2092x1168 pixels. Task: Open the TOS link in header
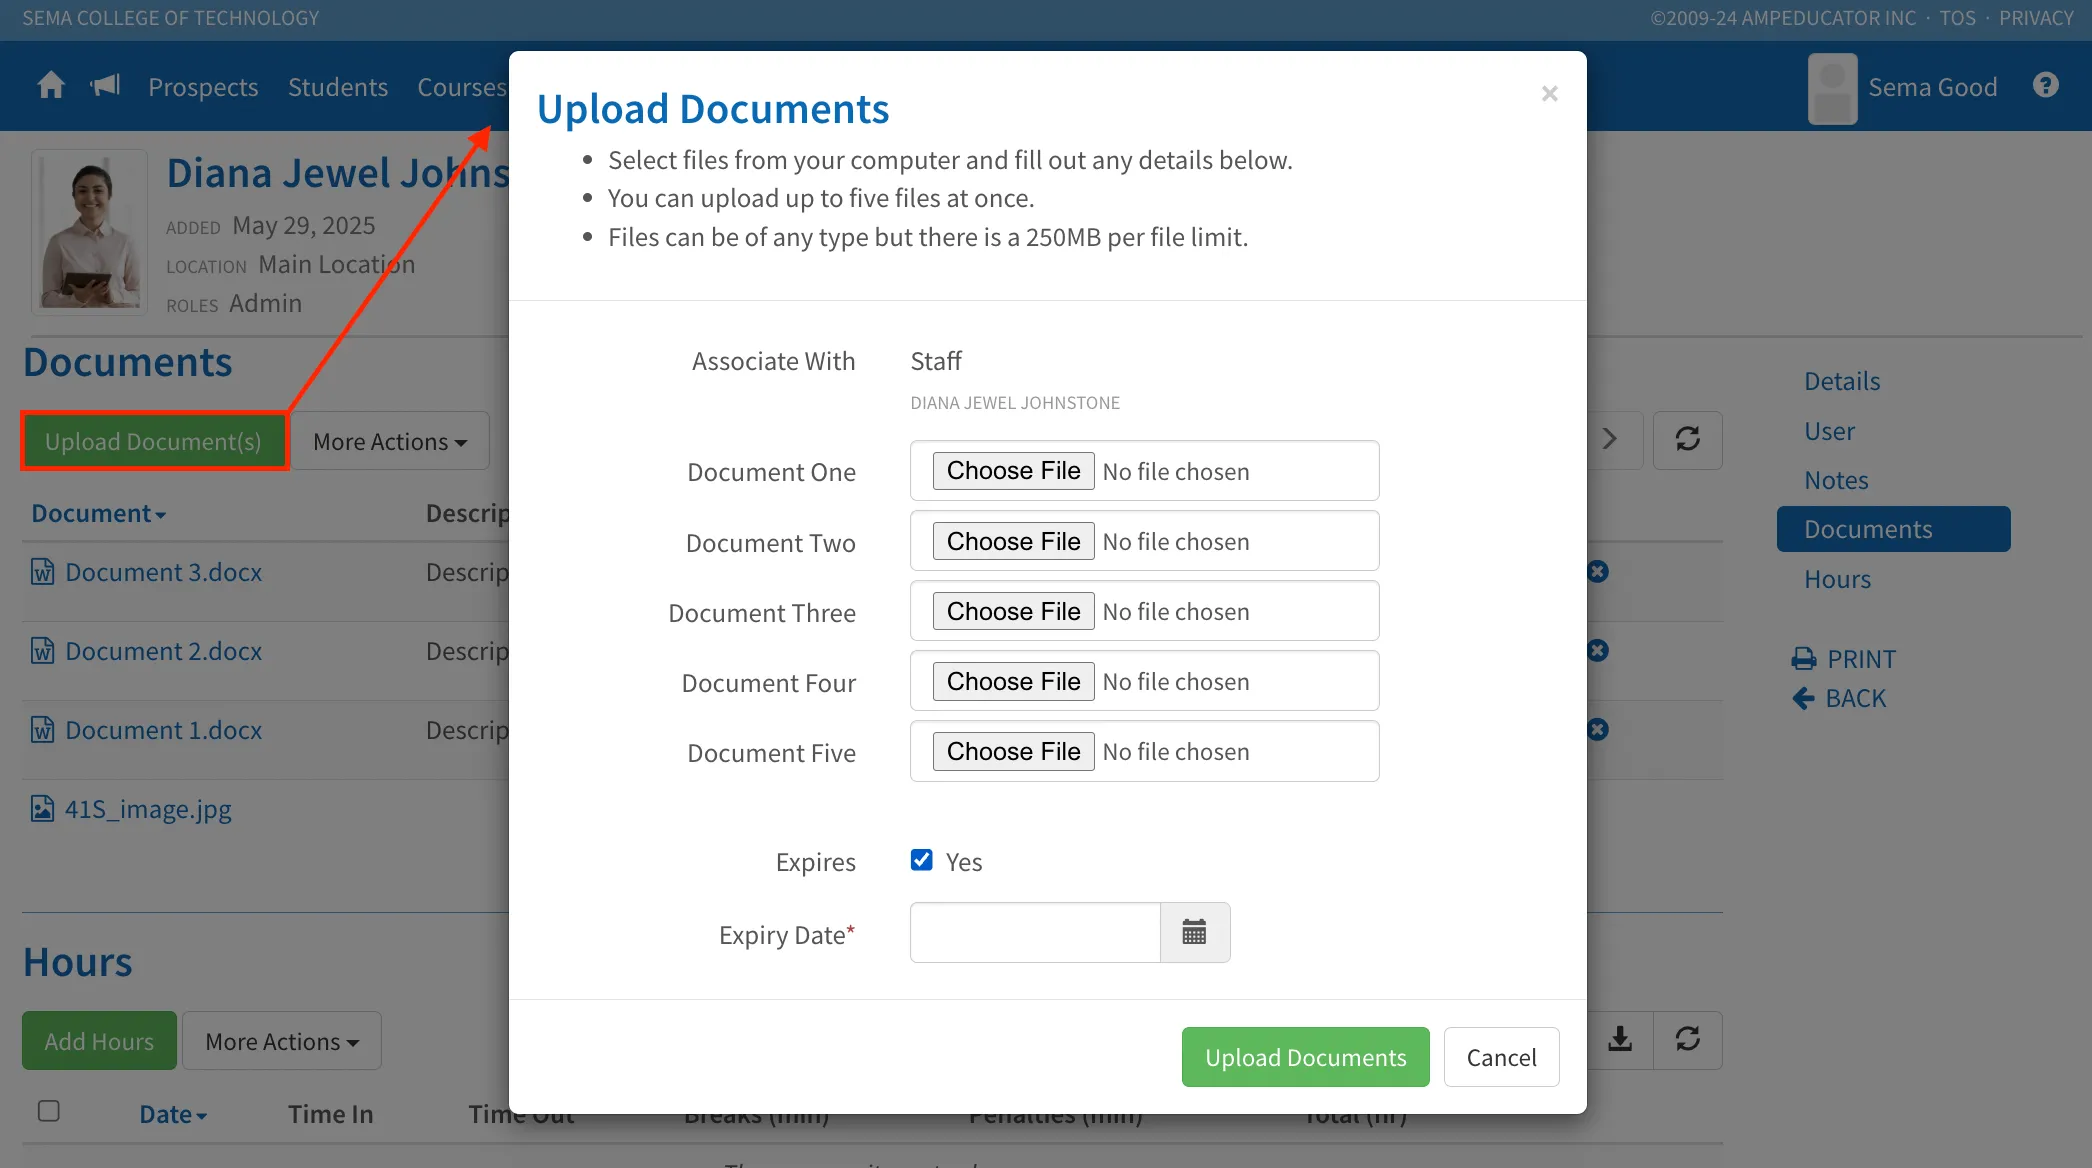[x=1957, y=18]
